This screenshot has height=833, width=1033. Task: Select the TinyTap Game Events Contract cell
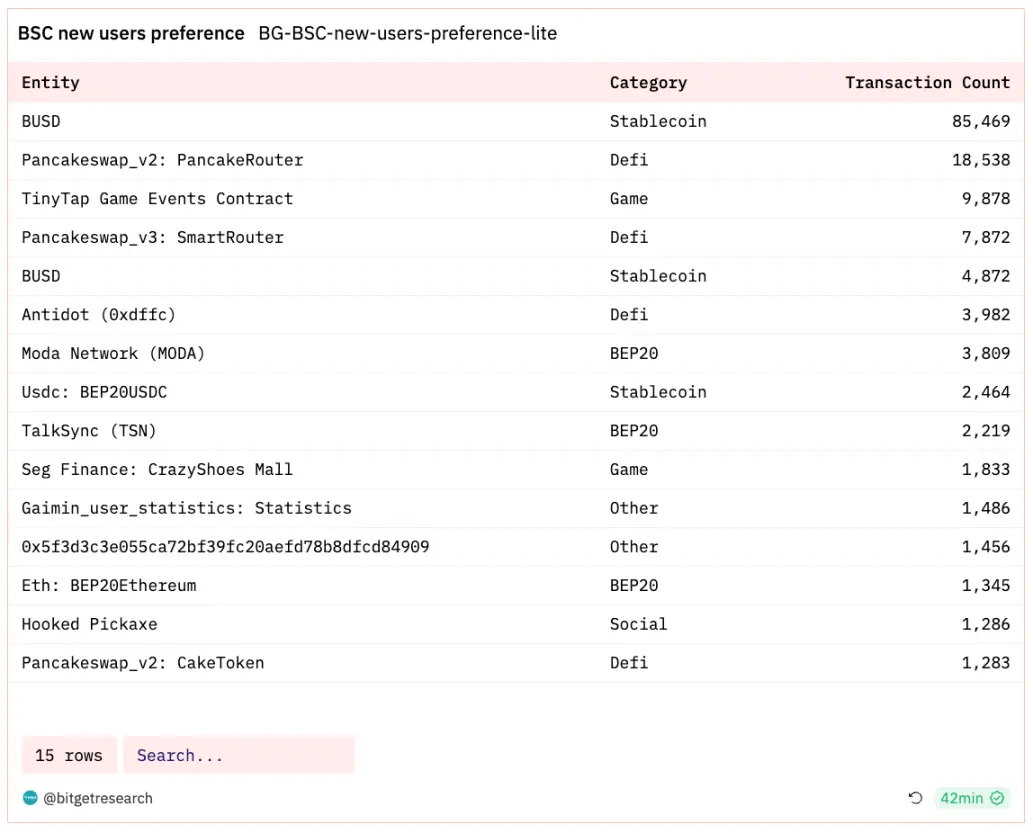click(157, 198)
